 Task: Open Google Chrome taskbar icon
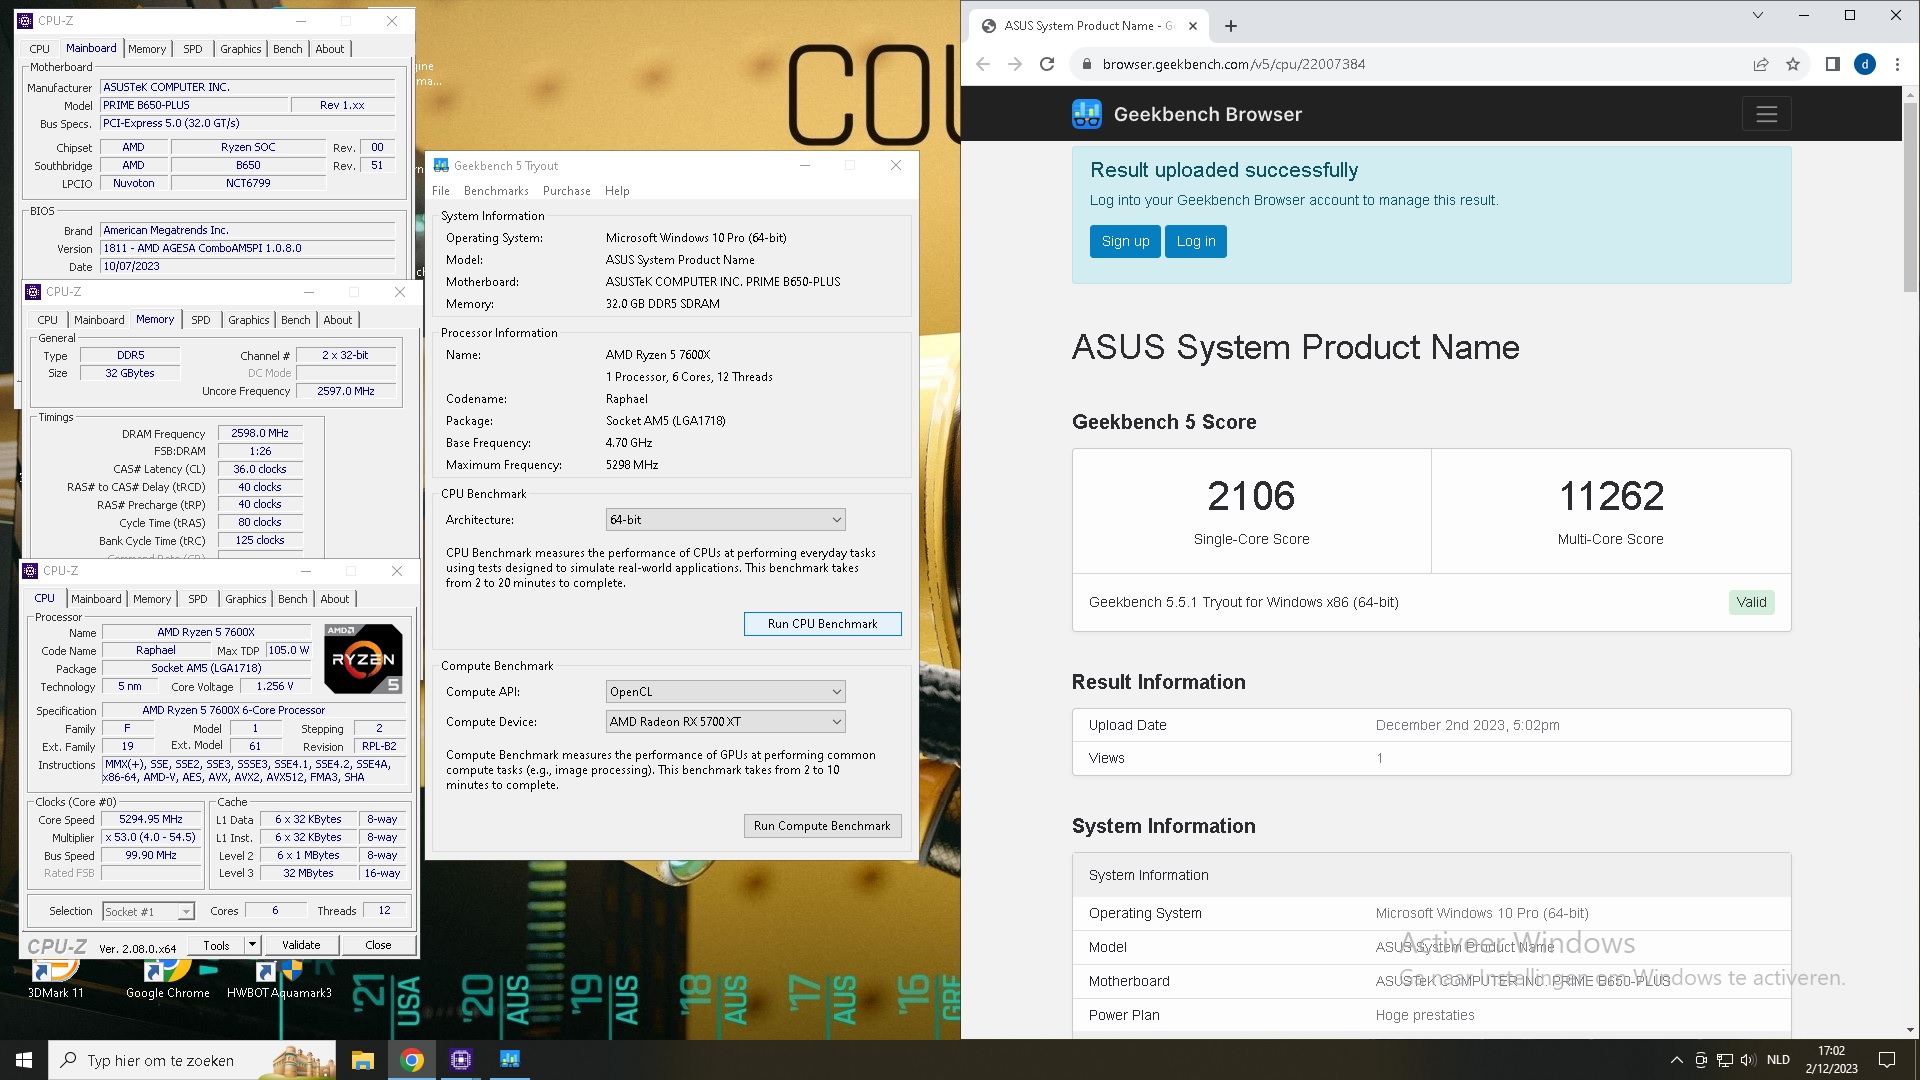(412, 1060)
